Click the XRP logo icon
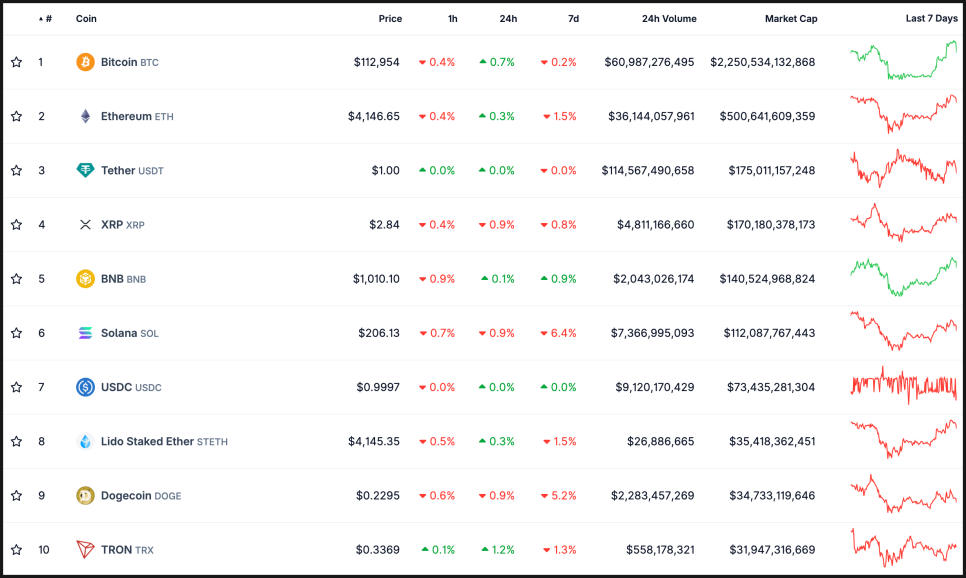Viewport: 966px width, 578px height. click(85, 224)
